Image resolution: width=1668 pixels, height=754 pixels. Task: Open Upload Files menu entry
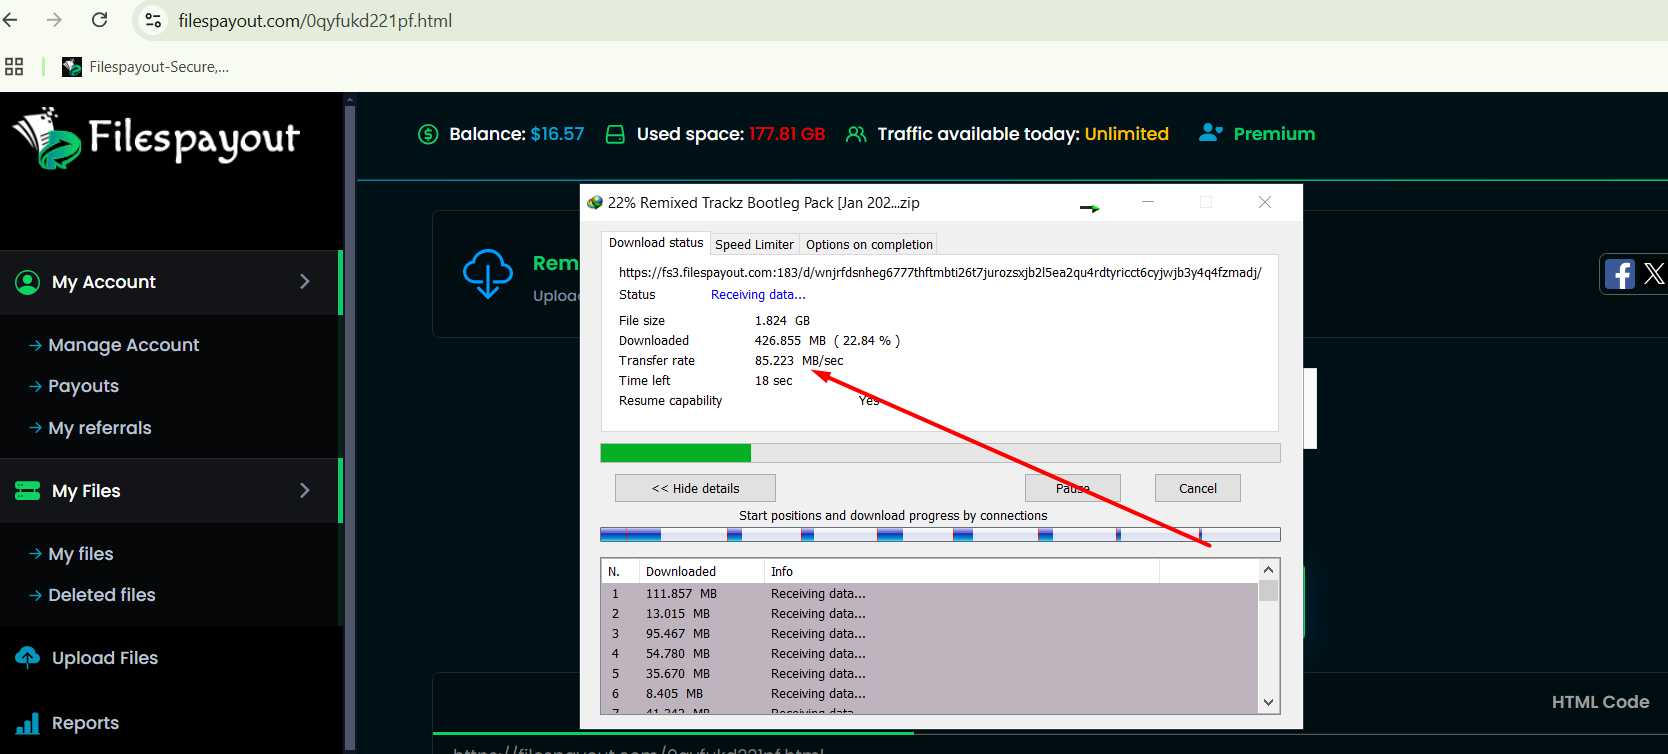coord(105,658)
